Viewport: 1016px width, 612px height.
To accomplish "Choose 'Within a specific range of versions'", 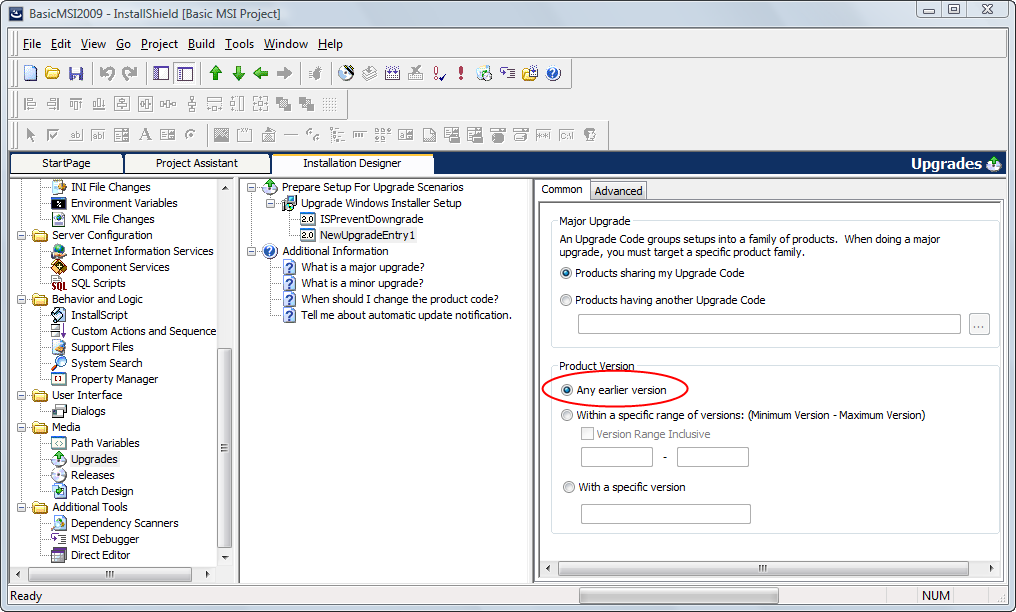I will pos(567,415).
